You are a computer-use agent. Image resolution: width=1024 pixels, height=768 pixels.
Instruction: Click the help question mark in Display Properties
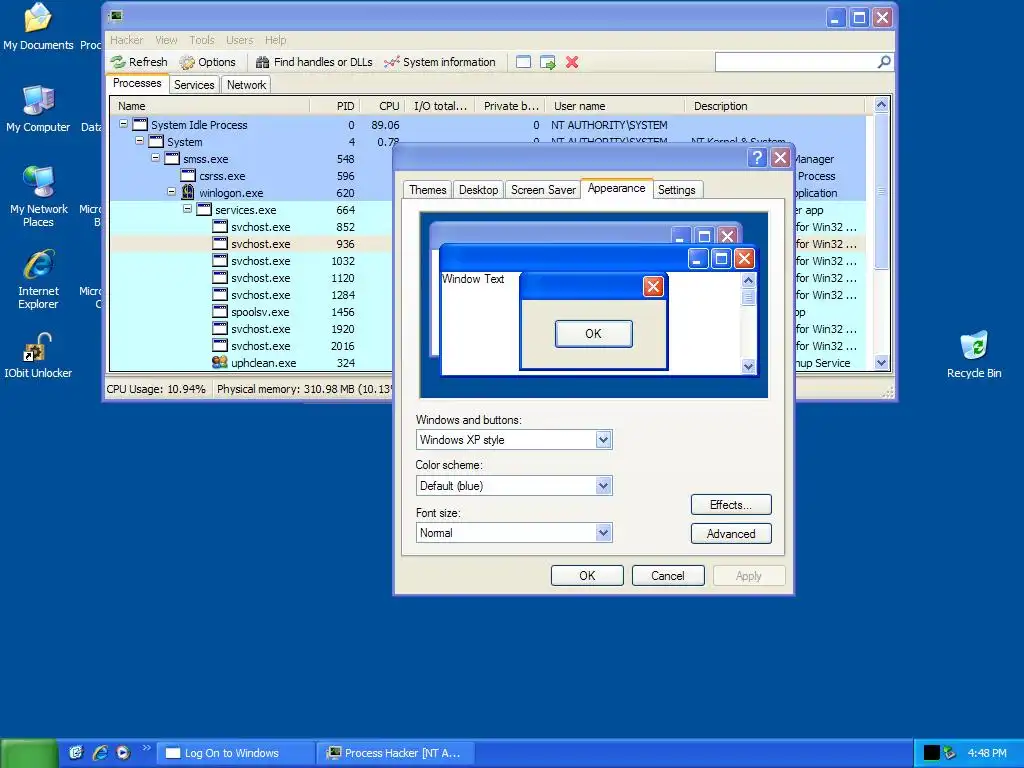(757, 157)
